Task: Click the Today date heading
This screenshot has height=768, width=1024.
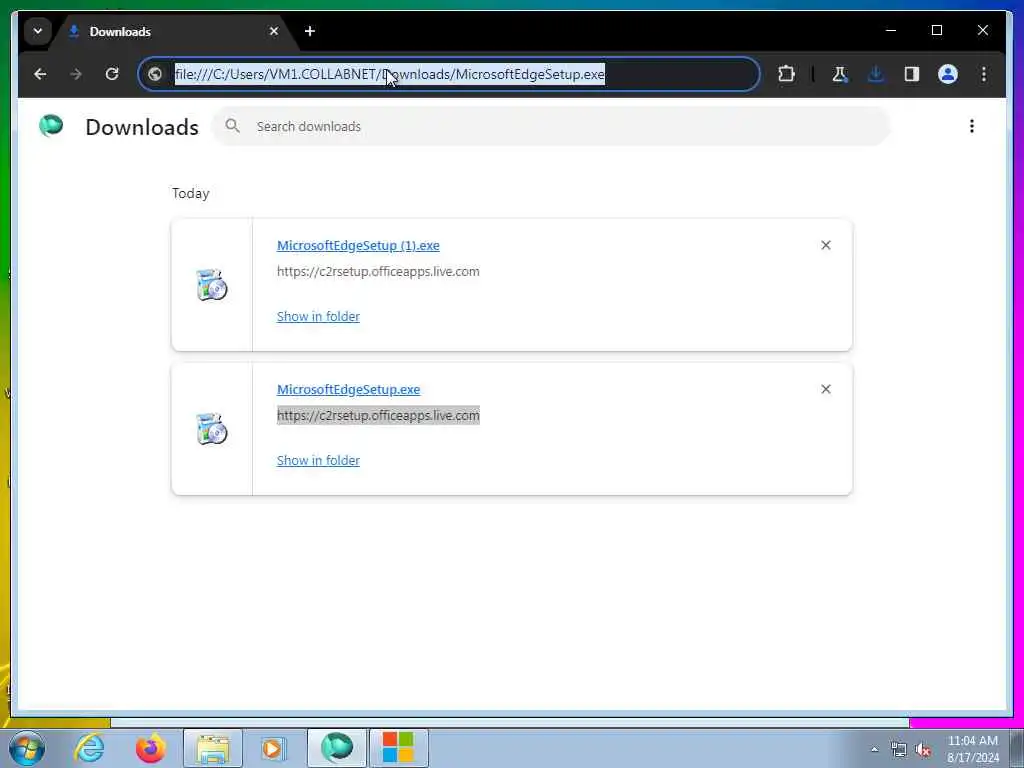Action: [191, 193]
